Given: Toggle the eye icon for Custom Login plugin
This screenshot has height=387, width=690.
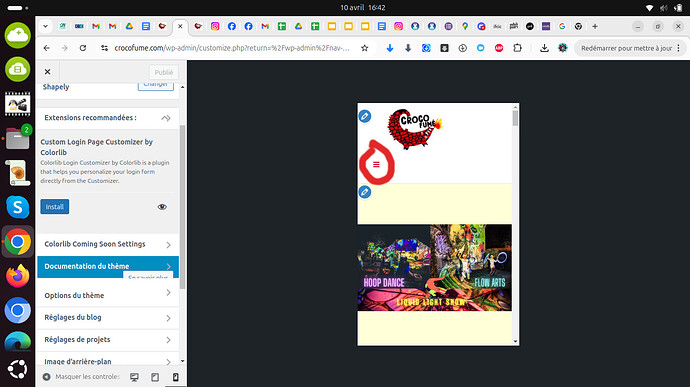Looking at the screenshot, I should point(162,206).
